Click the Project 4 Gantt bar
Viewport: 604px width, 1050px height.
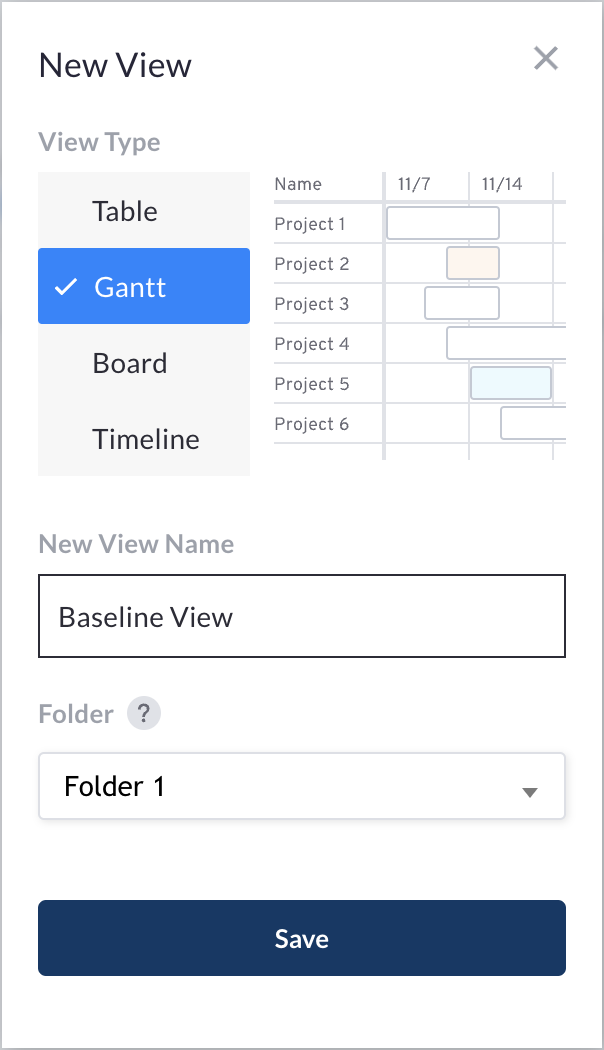click(x=506, y=344)
